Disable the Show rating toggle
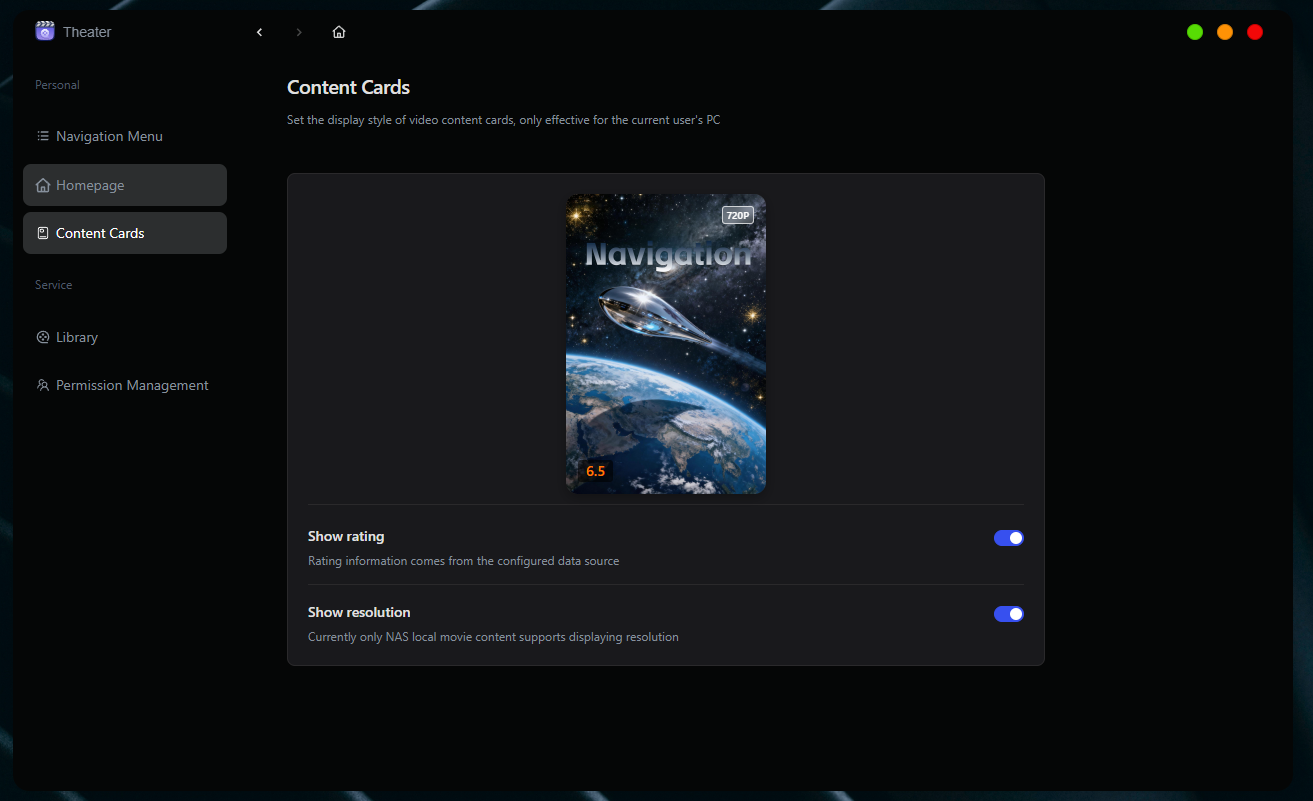Screen dimensions: 1313x801 tap(1009, 538)
